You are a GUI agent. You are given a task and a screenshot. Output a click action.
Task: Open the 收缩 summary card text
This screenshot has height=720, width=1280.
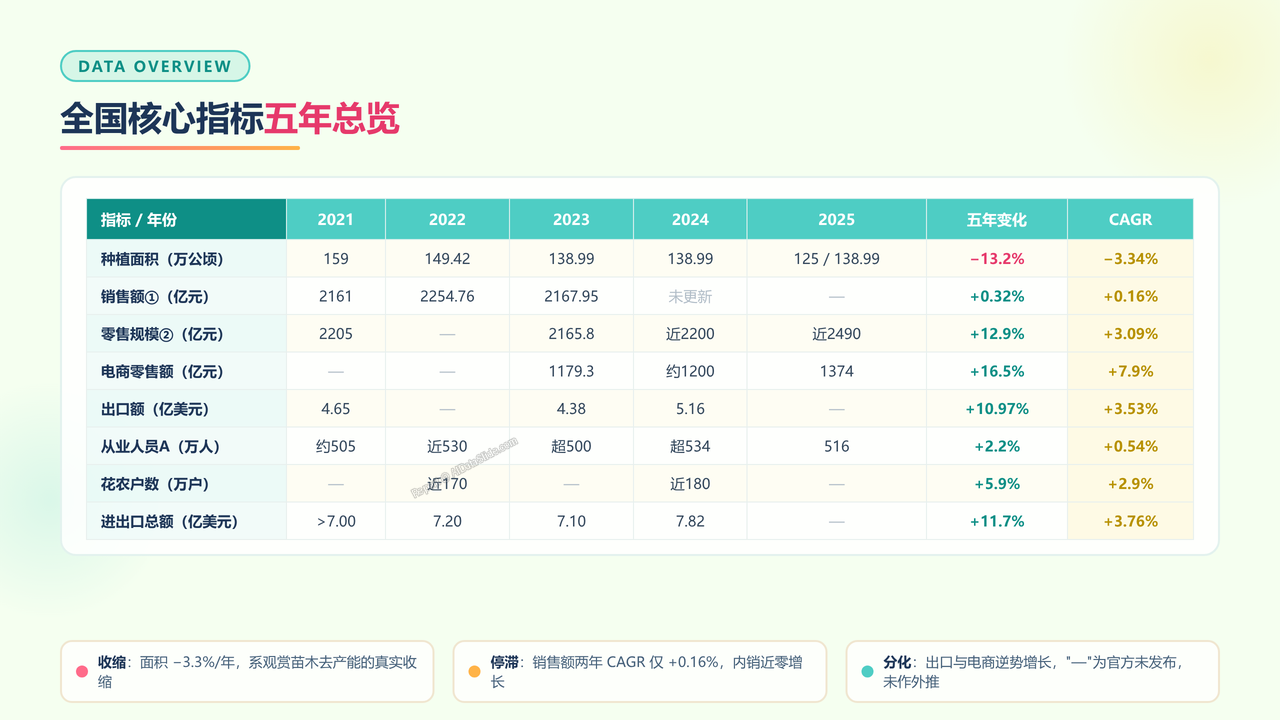[x=257, y=672]
